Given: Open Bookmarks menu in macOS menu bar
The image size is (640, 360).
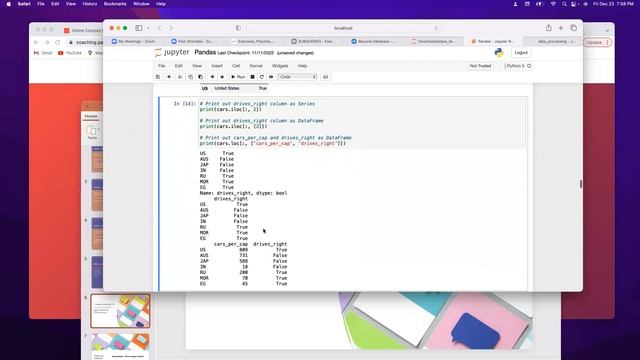Looking at the screenshot, I should 115,4.
